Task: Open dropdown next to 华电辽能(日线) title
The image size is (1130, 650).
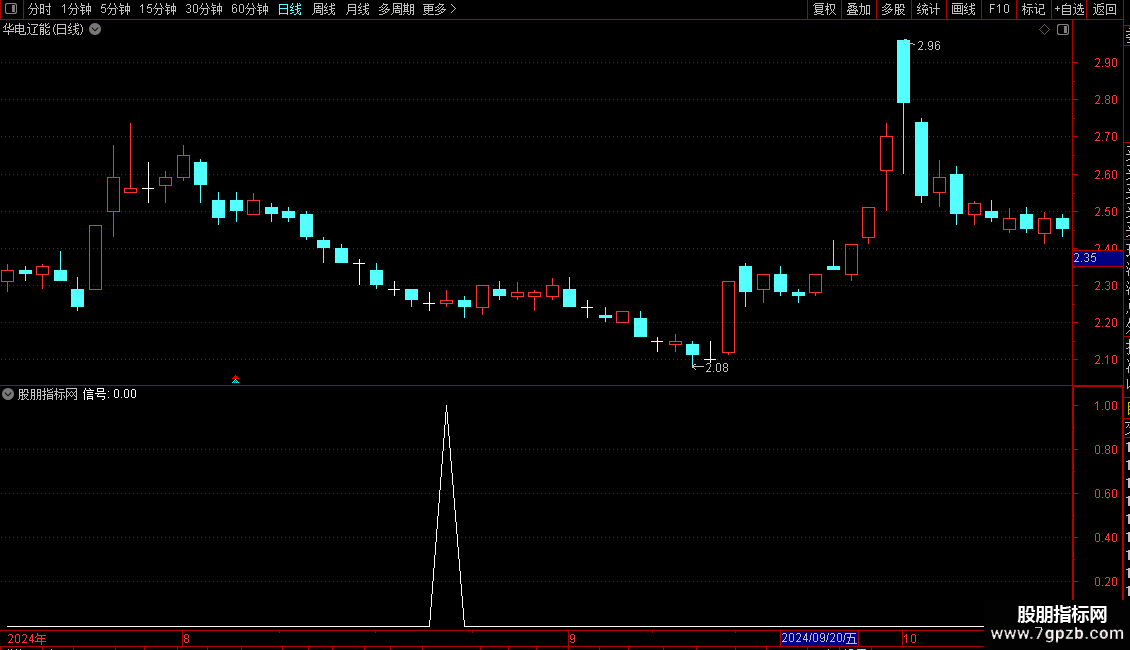Action: pos(95,30)
